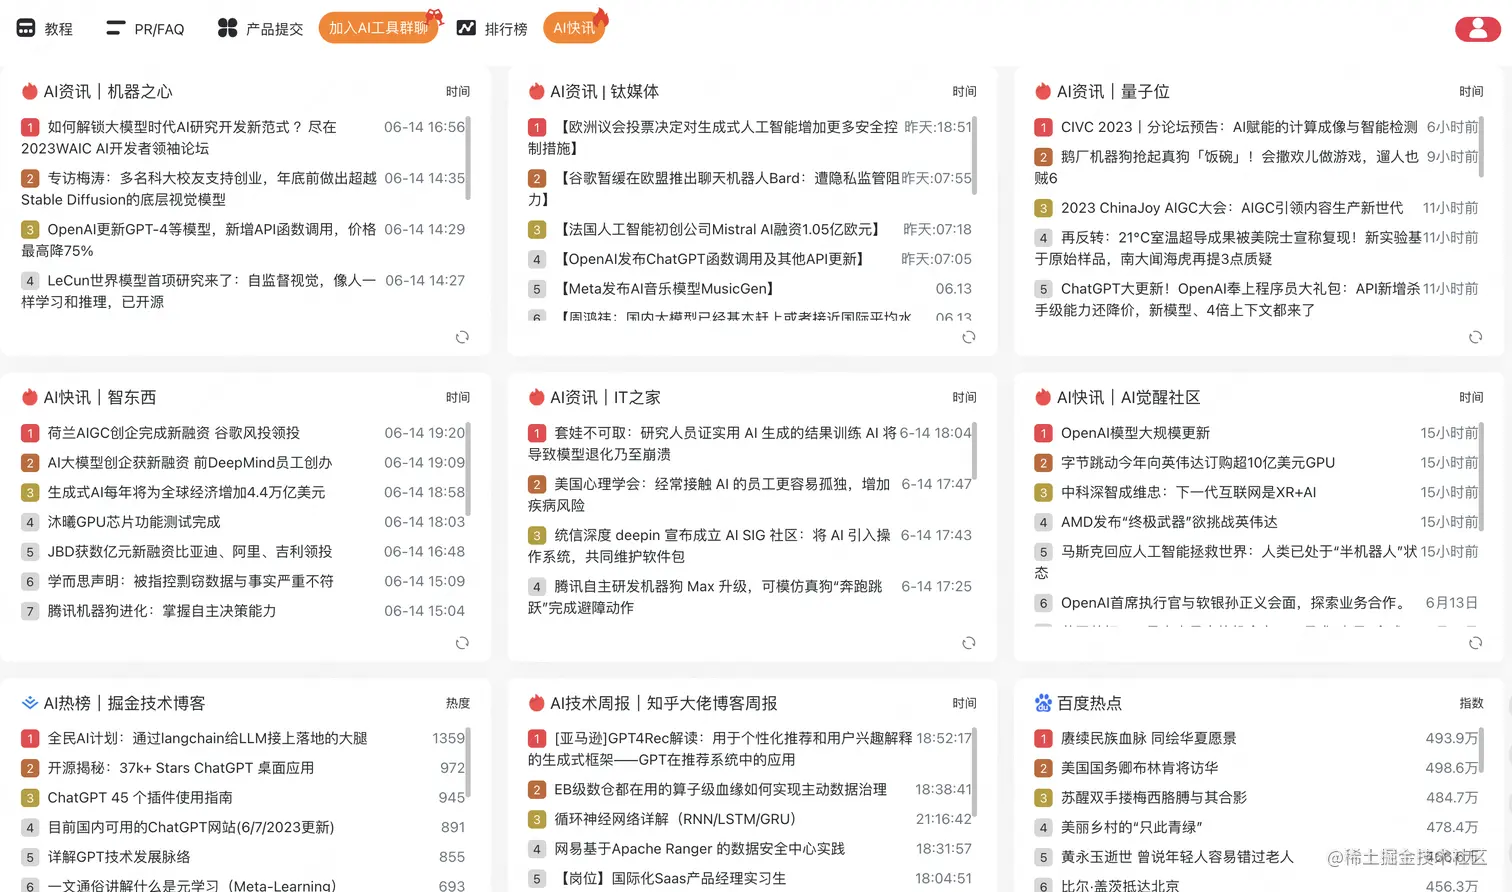The height and width of the screenshot is (892, 1512).
Task: Refresh the 量子位 news card
Action: coord(1475,337)
